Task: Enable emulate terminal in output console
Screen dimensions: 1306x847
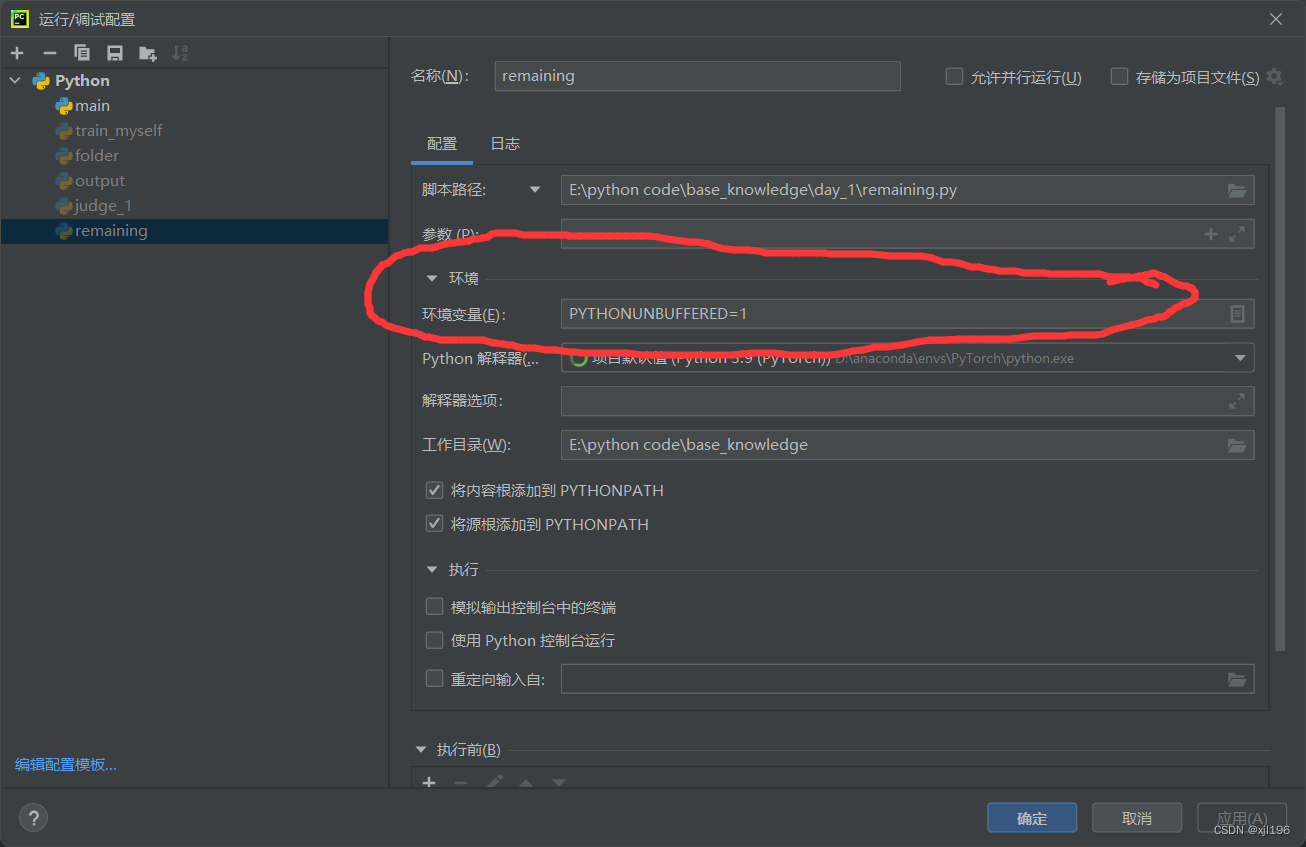Action: [434, 606]
